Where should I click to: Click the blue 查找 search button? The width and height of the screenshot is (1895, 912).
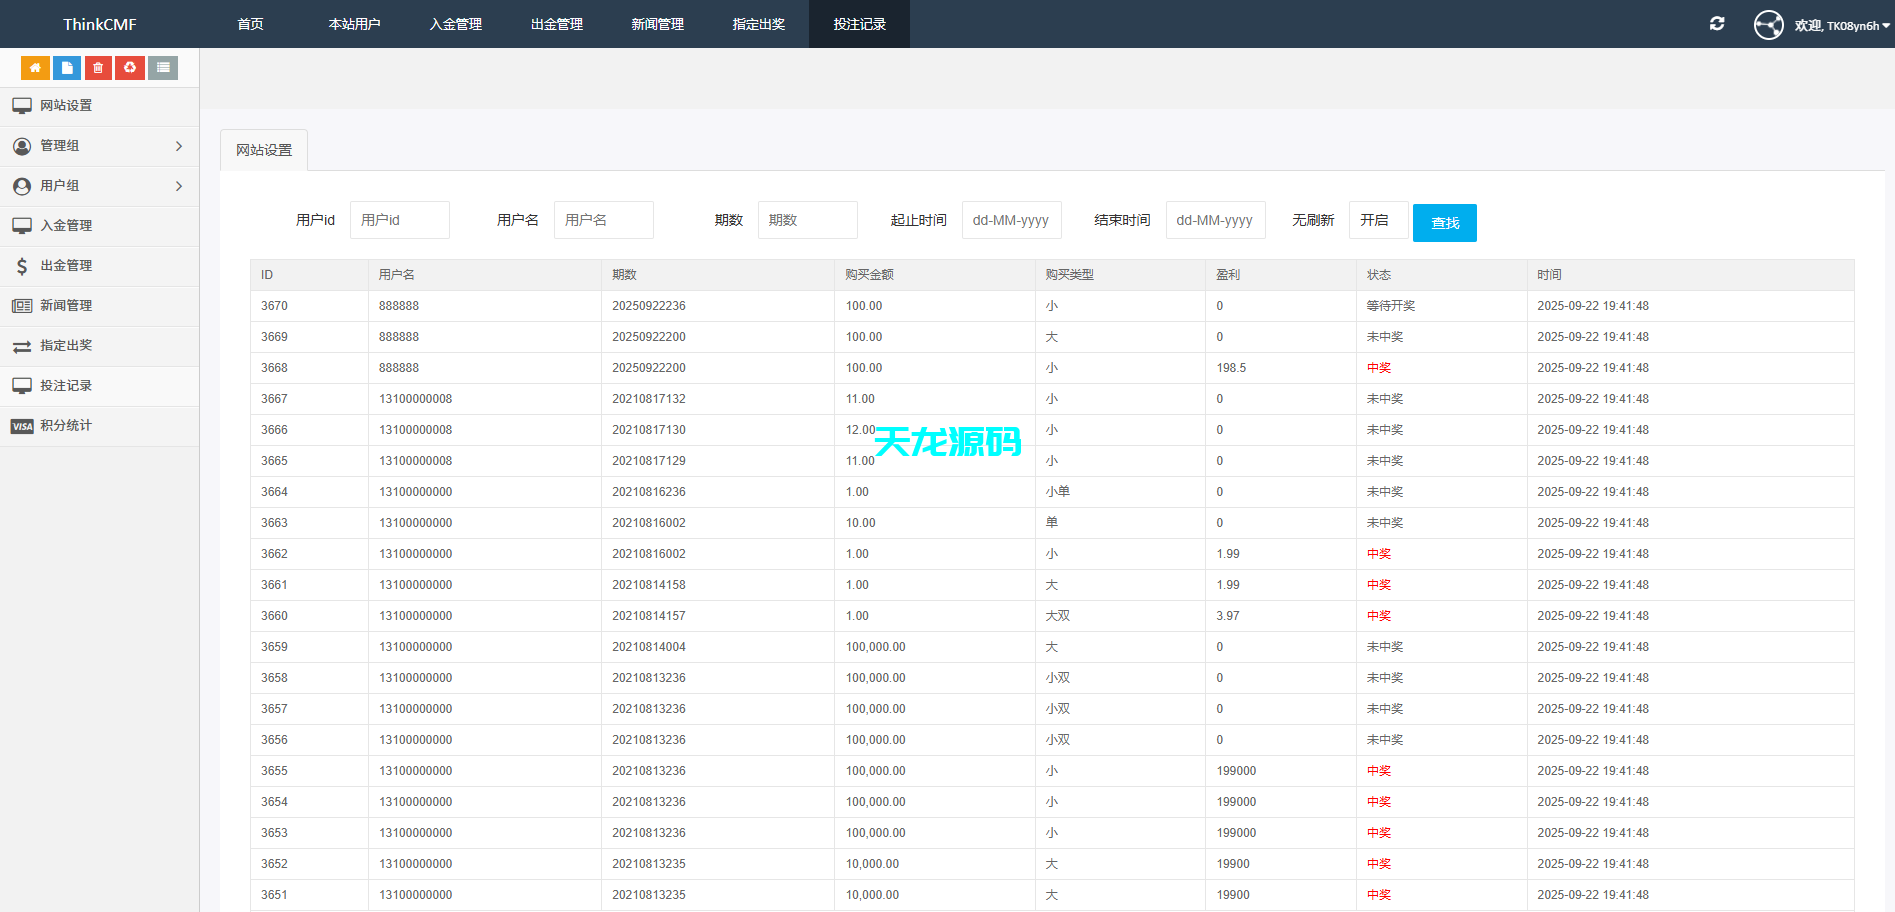coord(1444,222)
